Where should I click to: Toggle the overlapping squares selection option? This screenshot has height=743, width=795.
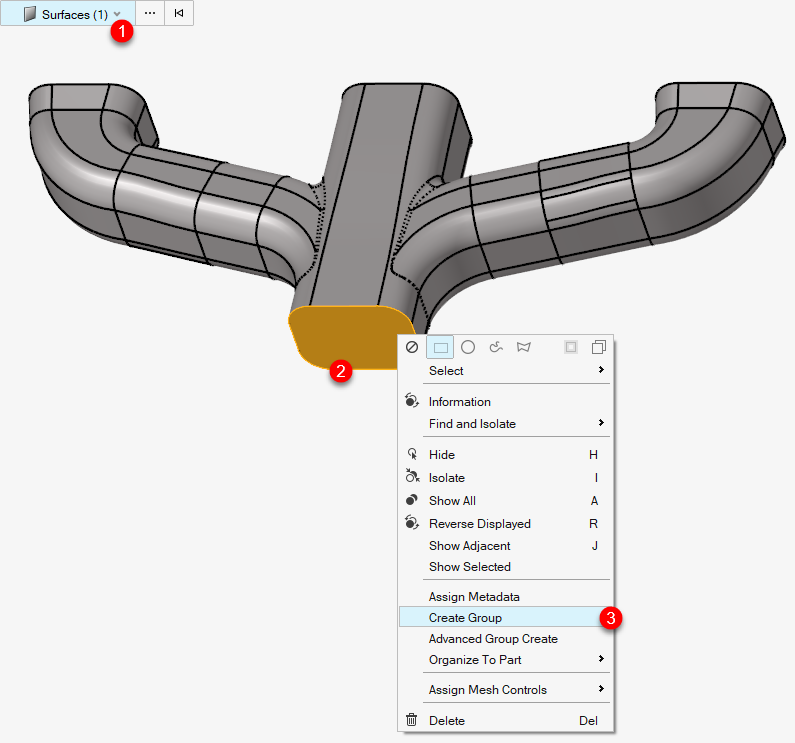599,347
